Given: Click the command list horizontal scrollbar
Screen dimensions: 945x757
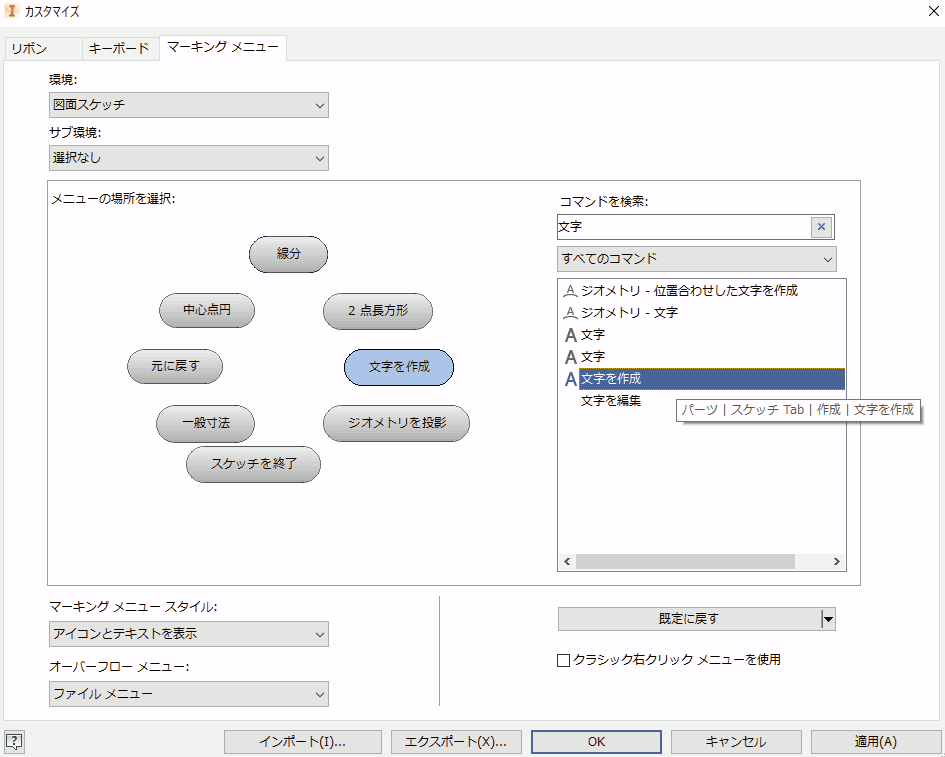Looking at the screenshot, I should (x=685, y=562).
